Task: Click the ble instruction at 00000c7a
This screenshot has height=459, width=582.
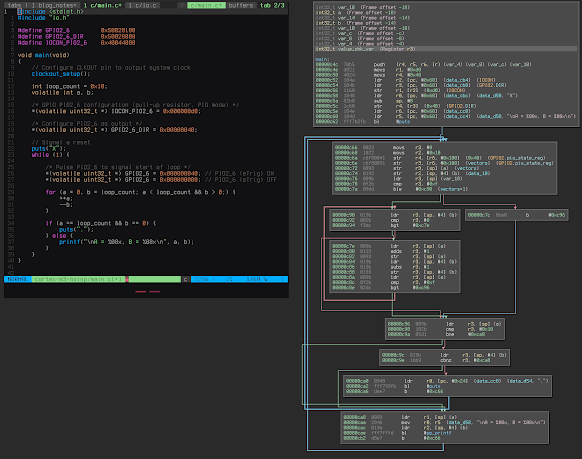Action: coord(402,189)
